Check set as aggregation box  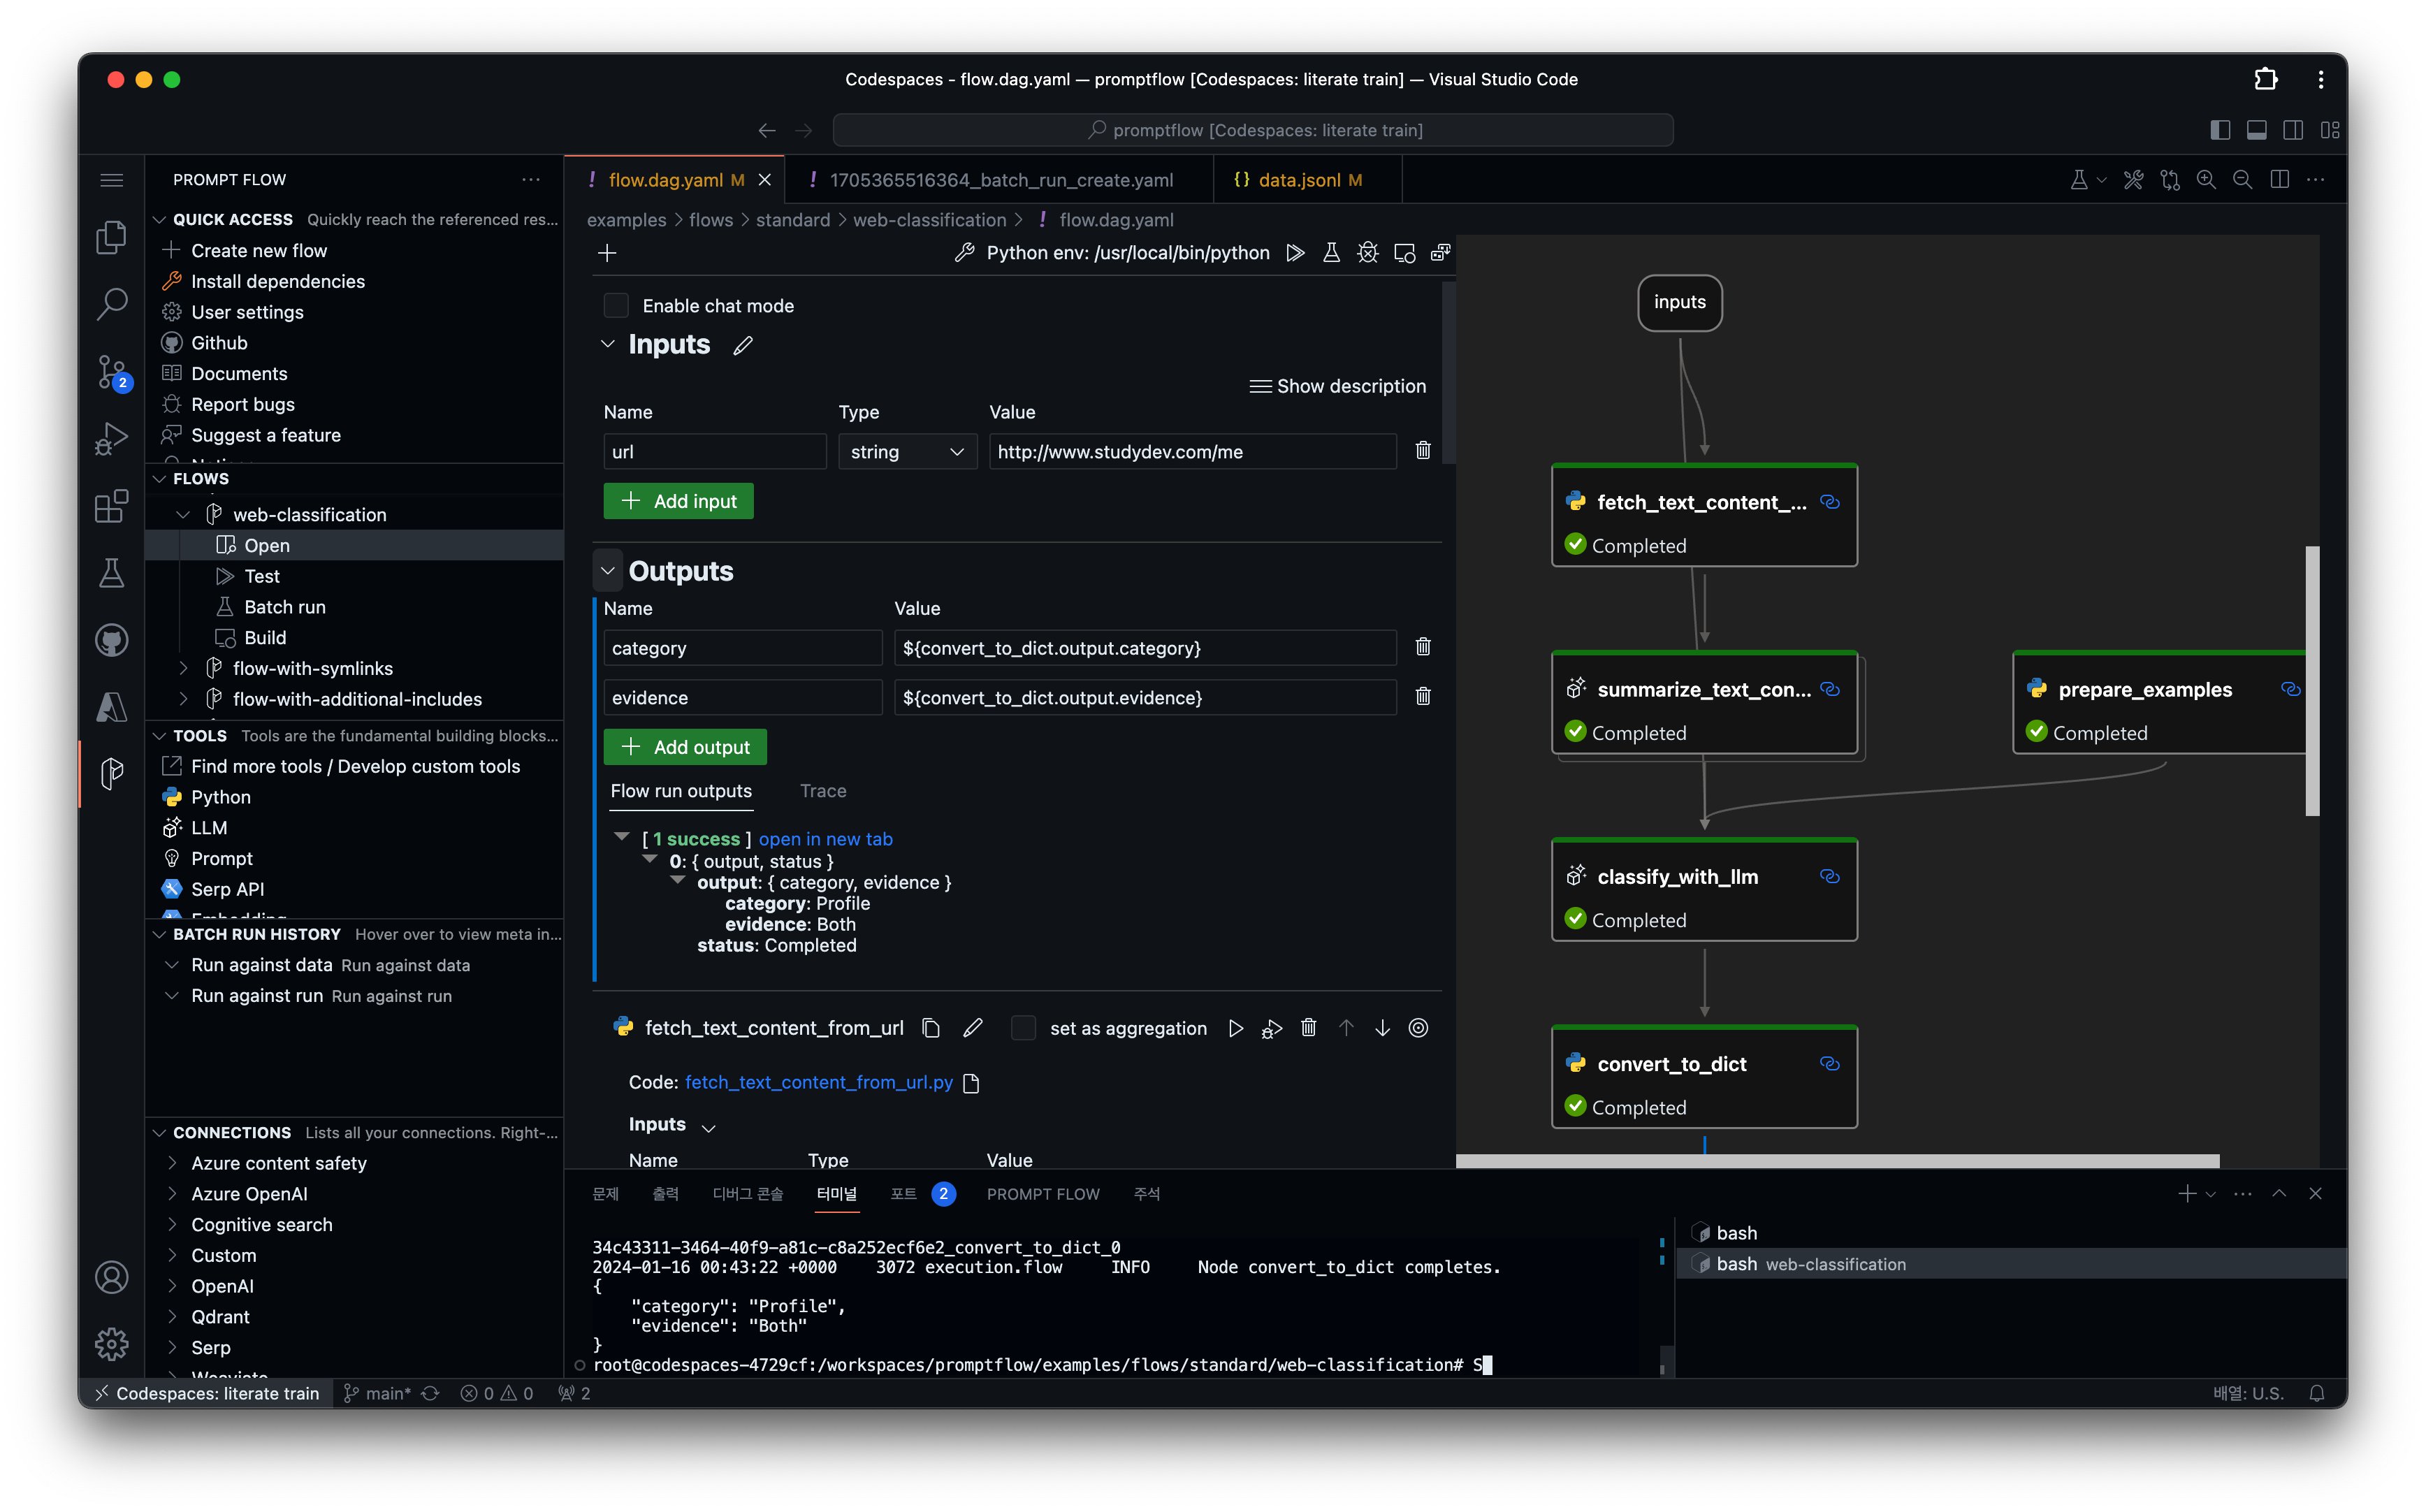[x=1023, y=1028]
